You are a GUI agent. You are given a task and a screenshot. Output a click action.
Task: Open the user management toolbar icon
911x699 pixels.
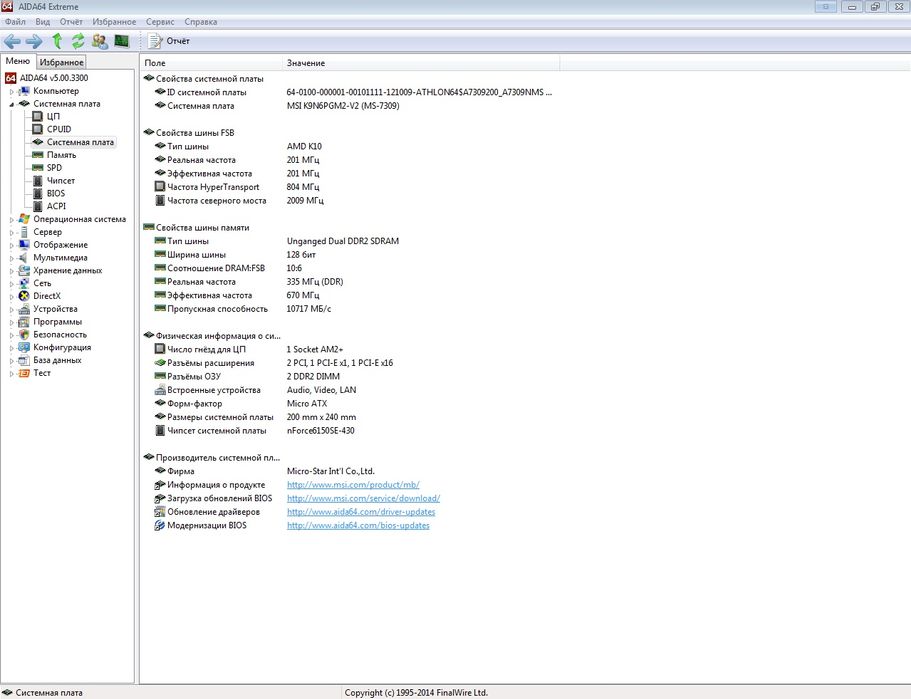100,41
